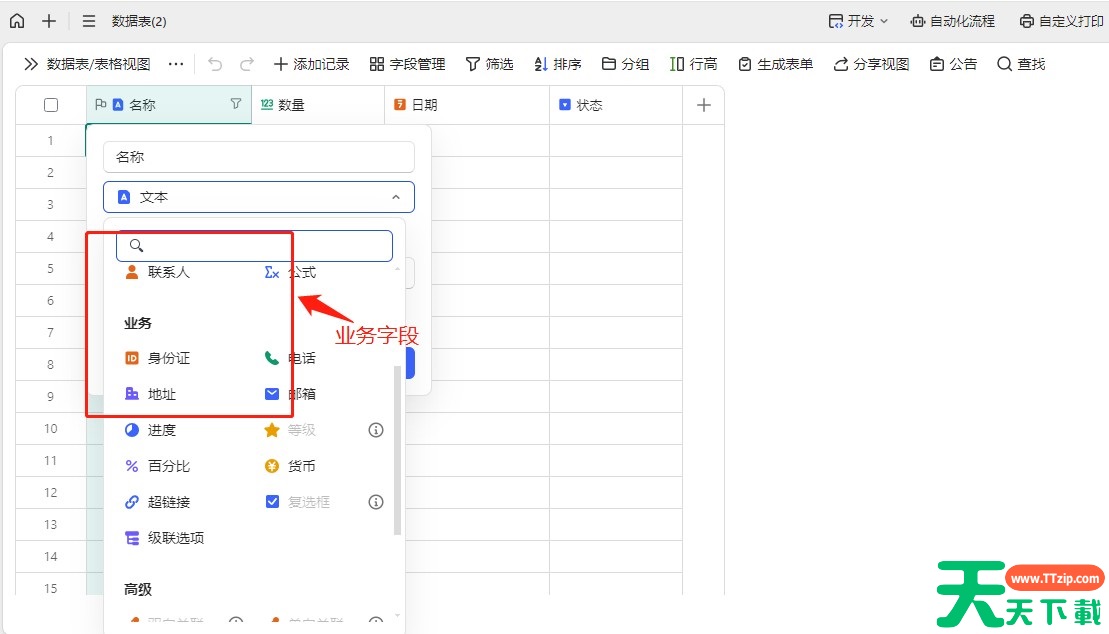The width and height of the screenshot is (1109, 634).
Task: Collapse the 文本 field type dropdown
Action: pos(395,197)
